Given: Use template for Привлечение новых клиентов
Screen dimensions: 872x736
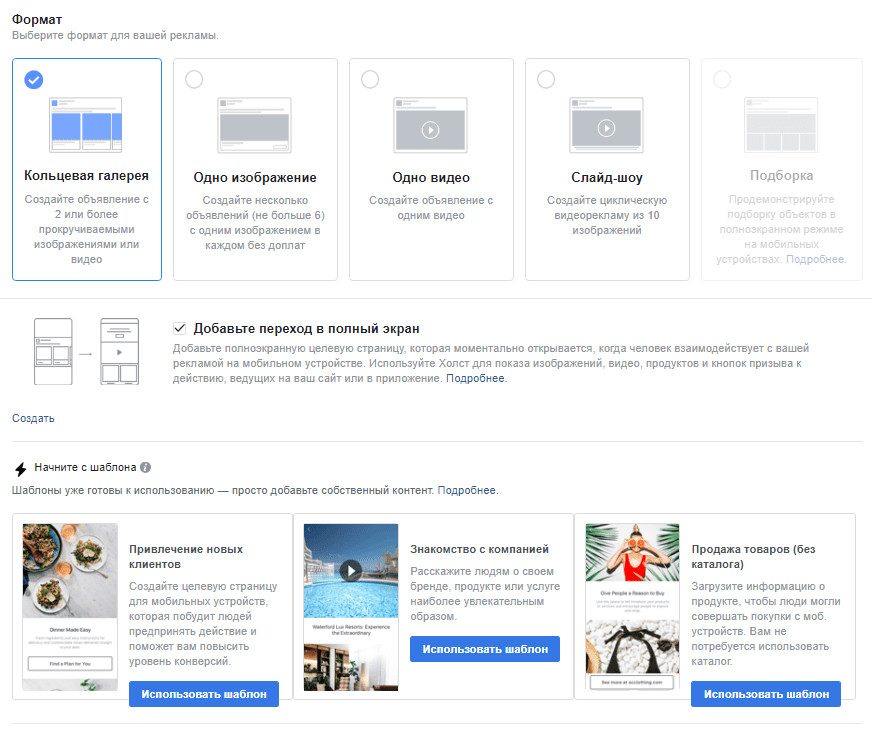Looking at the screenshot, I should point(204,694).
